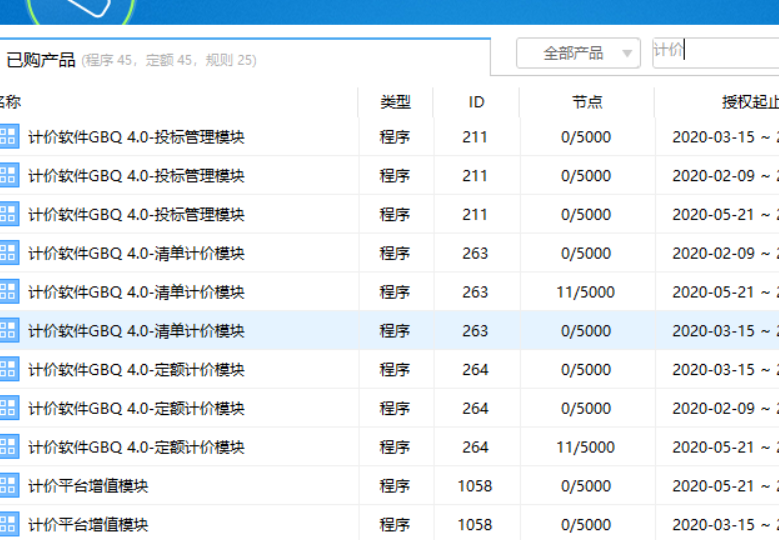779x540 pixels.
Task: Select the 清单计价模块 name in the 2020-02-09 row
Action: (137, 253)
